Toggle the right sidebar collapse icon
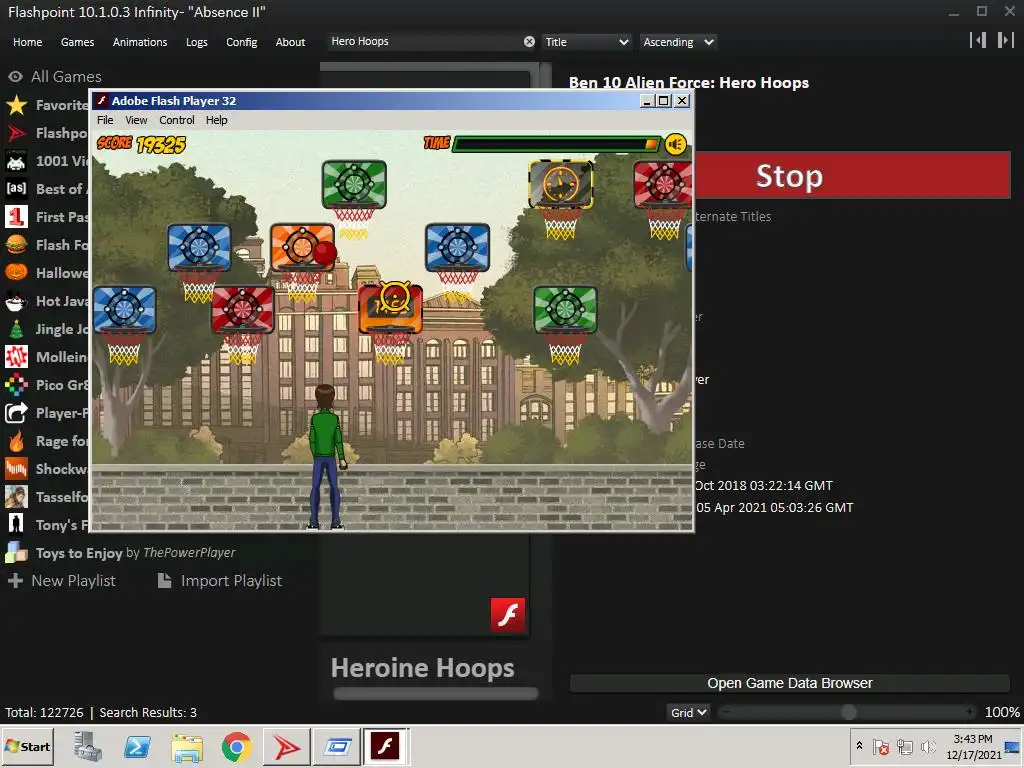1024x768 pixels. 1005,40
